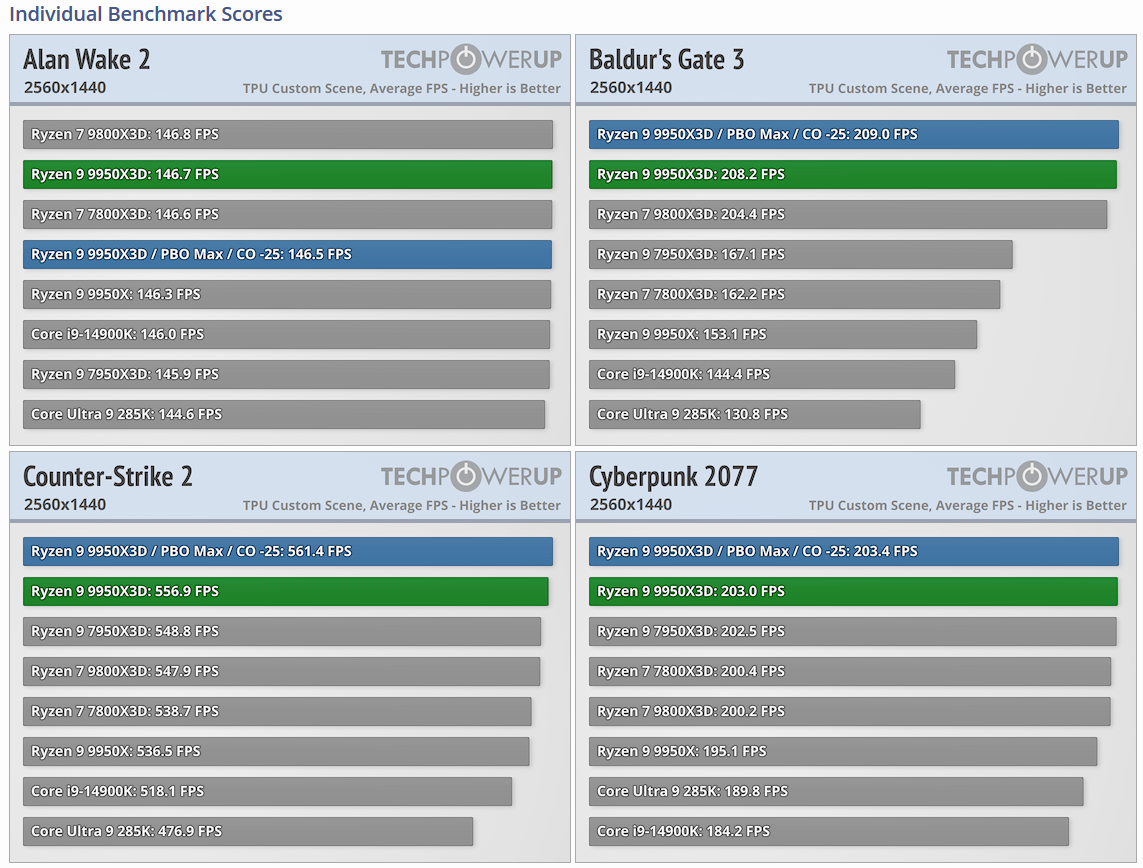The height and width of the screenshot is (868, 1143).
Task: Click "2560x1440" under the Cyberpunk 2077 title
Action: [631, 504]
